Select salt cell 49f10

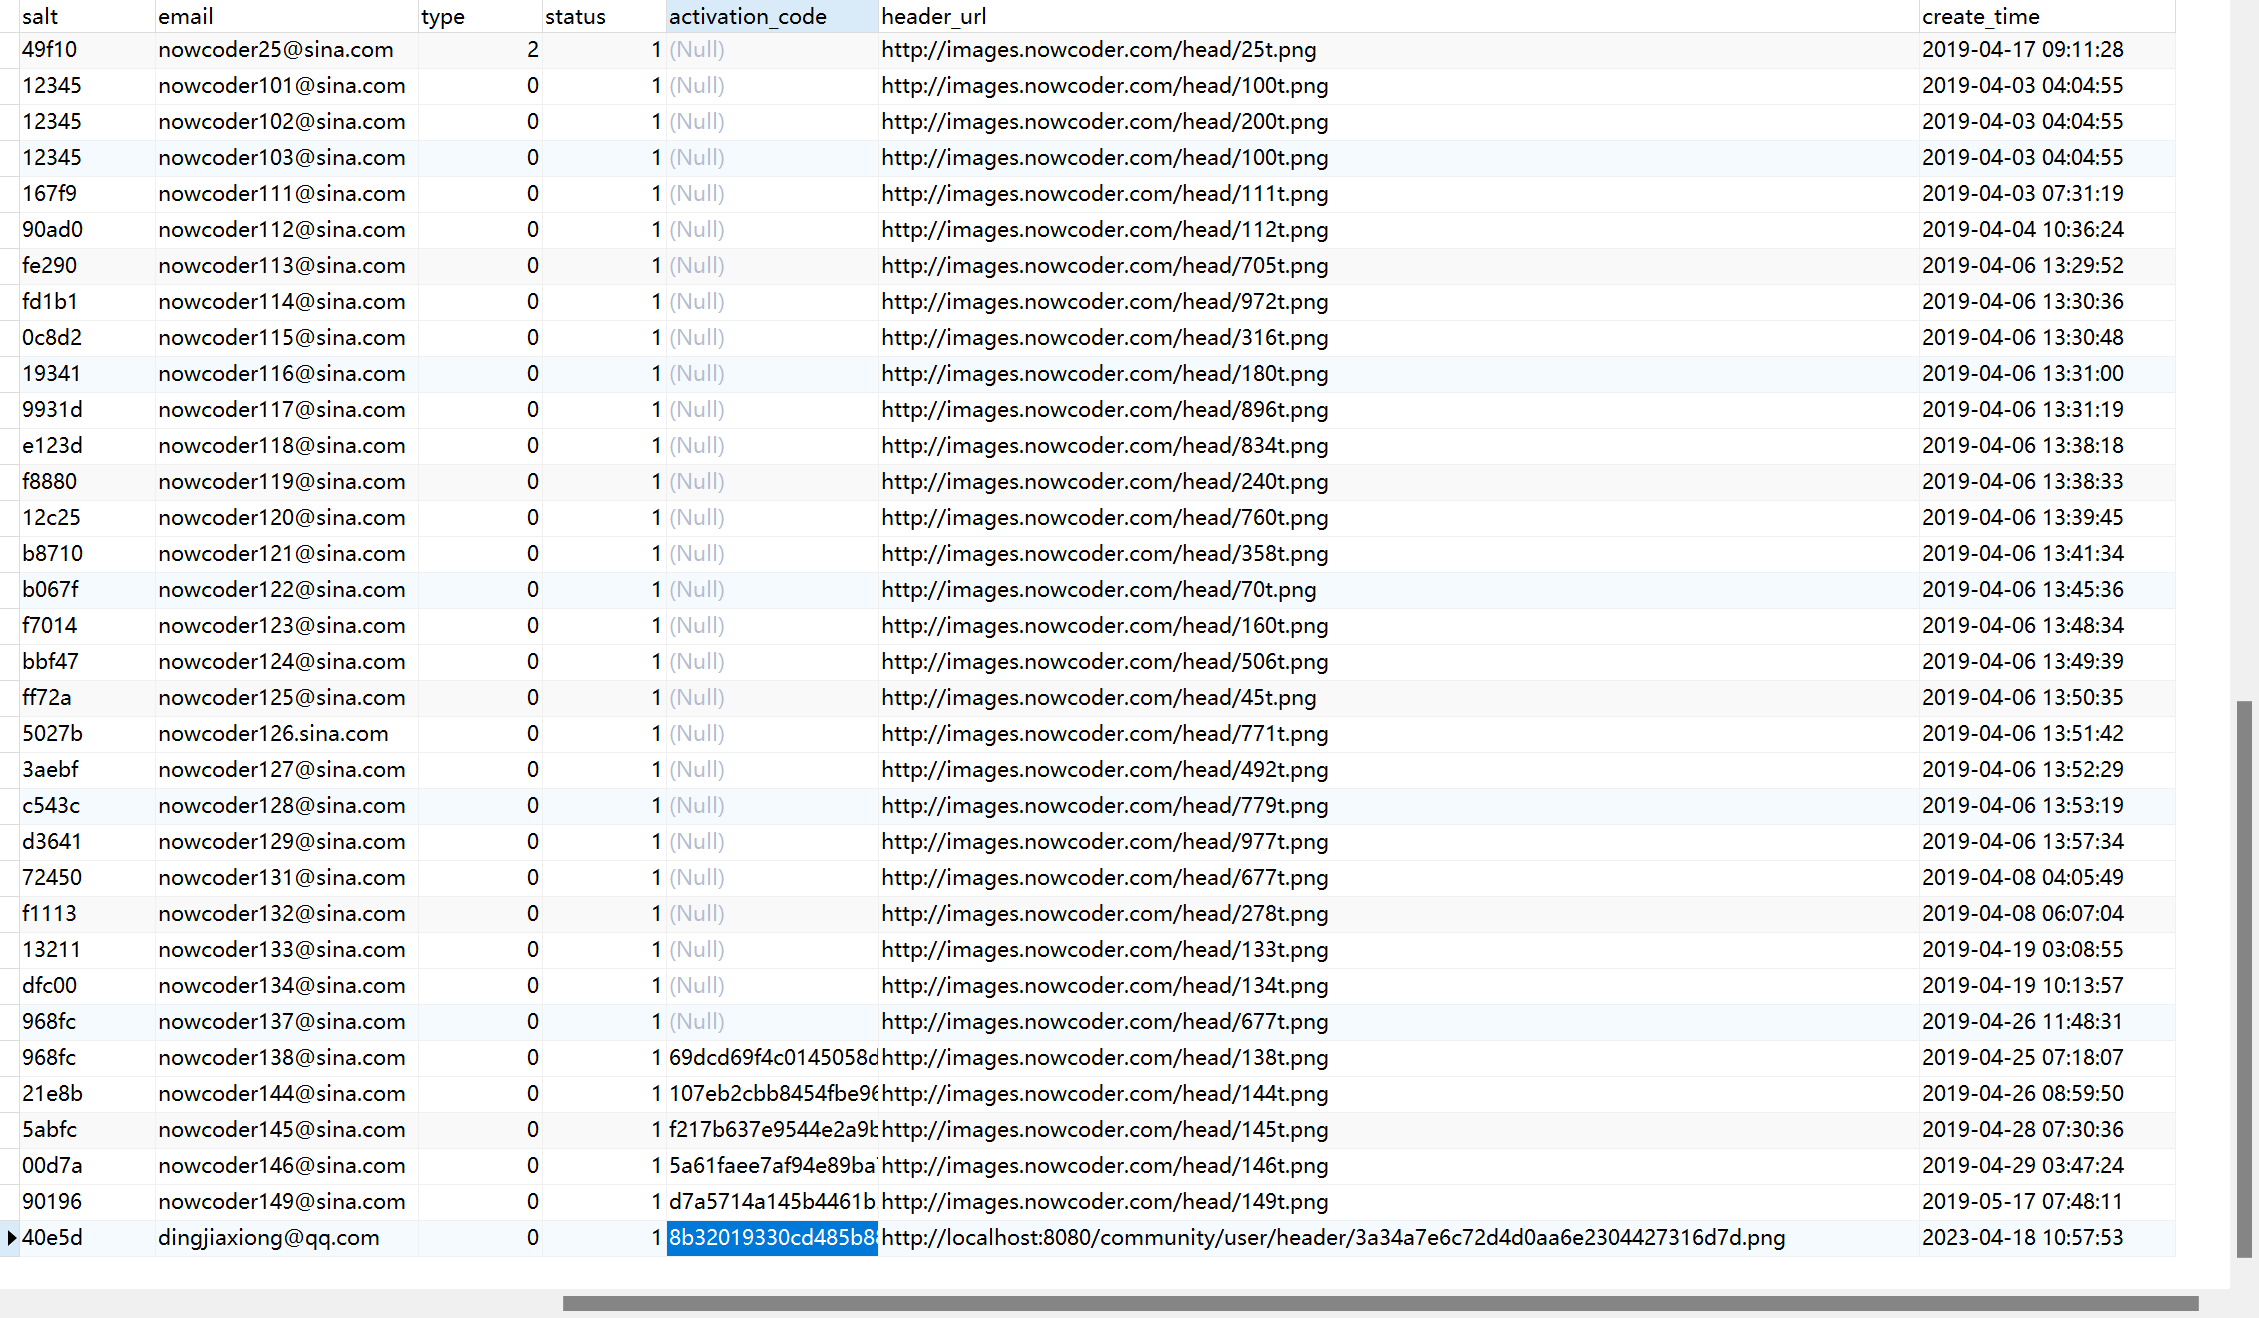point(87,50)
